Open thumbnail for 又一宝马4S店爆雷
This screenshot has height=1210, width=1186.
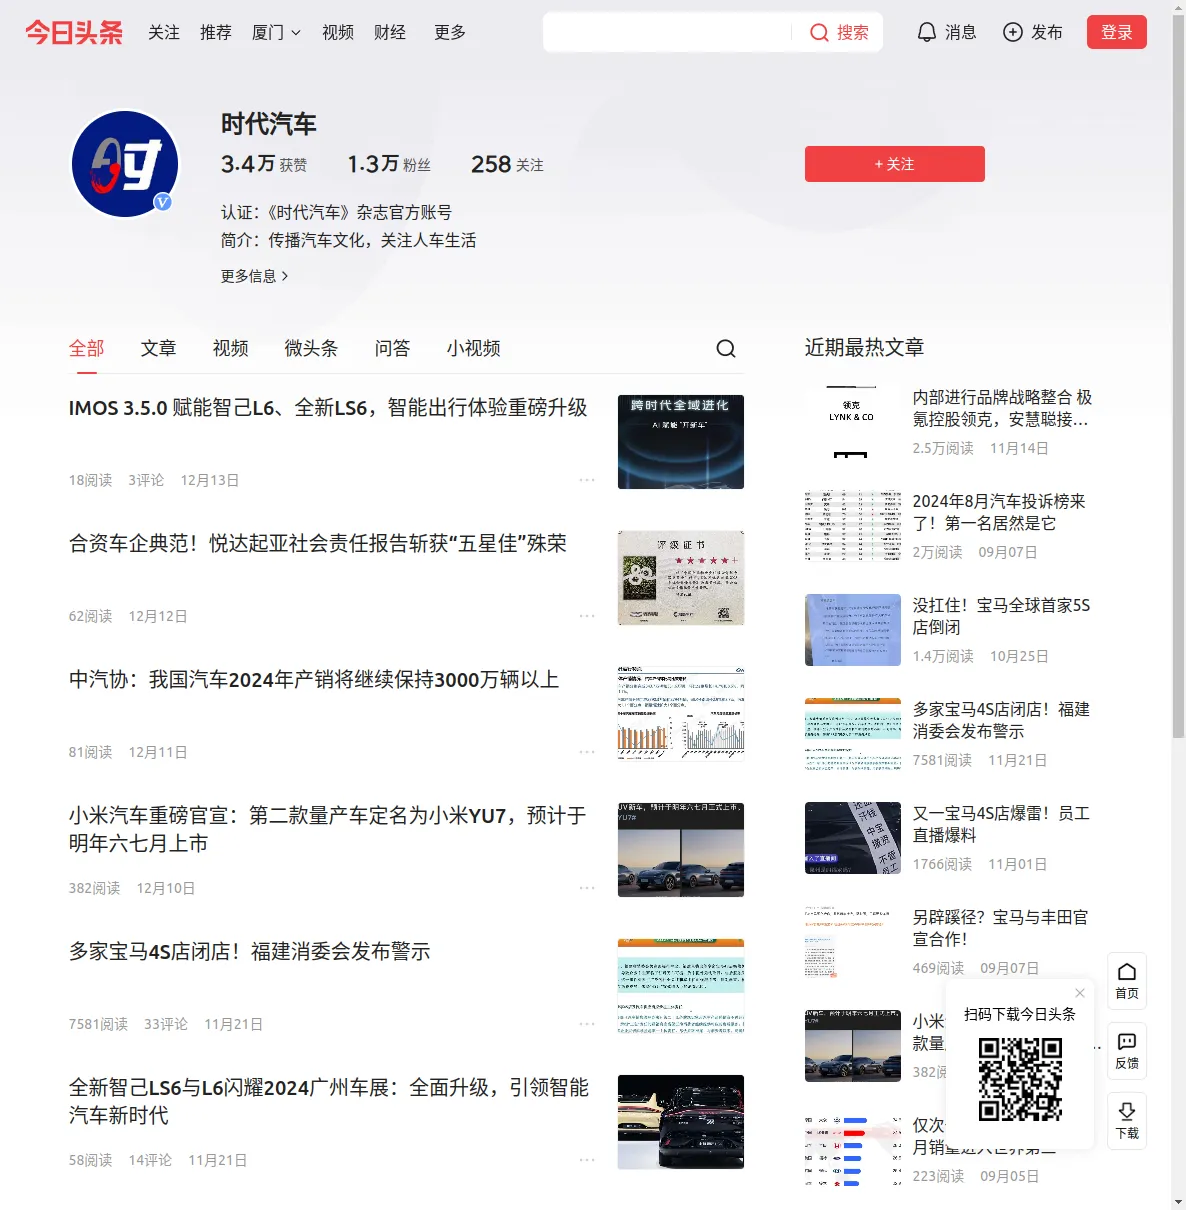(853, 838)
